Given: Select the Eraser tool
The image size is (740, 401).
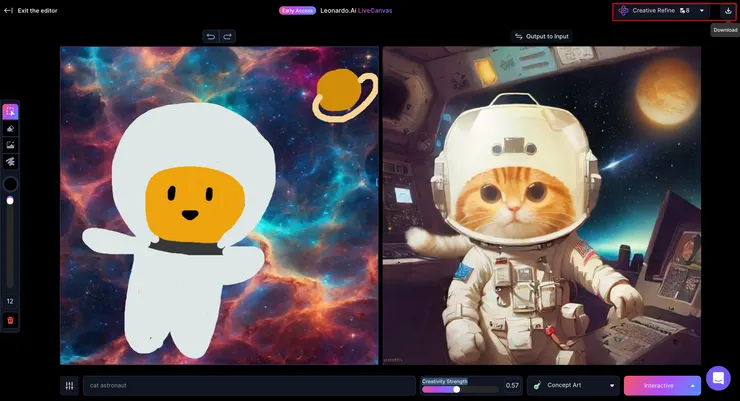Looking at the screenshot, I should pyautogui.click(x=10, y=128).
